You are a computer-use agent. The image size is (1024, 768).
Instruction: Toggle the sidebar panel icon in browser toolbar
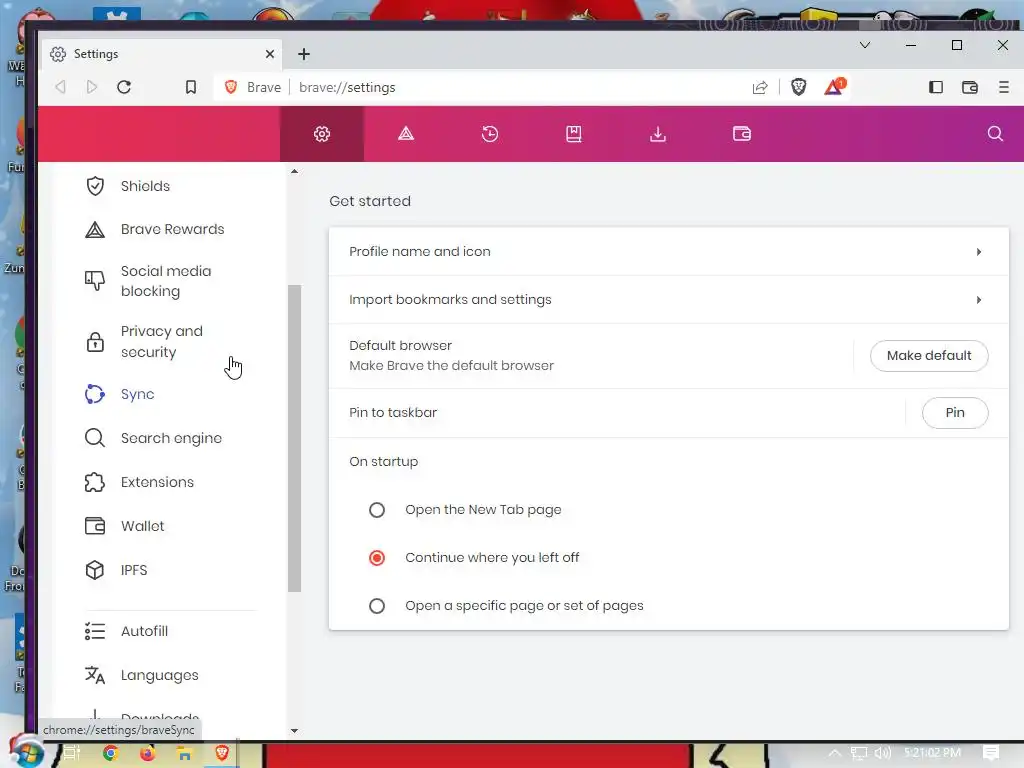pyautogui.click(x=936, y=87)
